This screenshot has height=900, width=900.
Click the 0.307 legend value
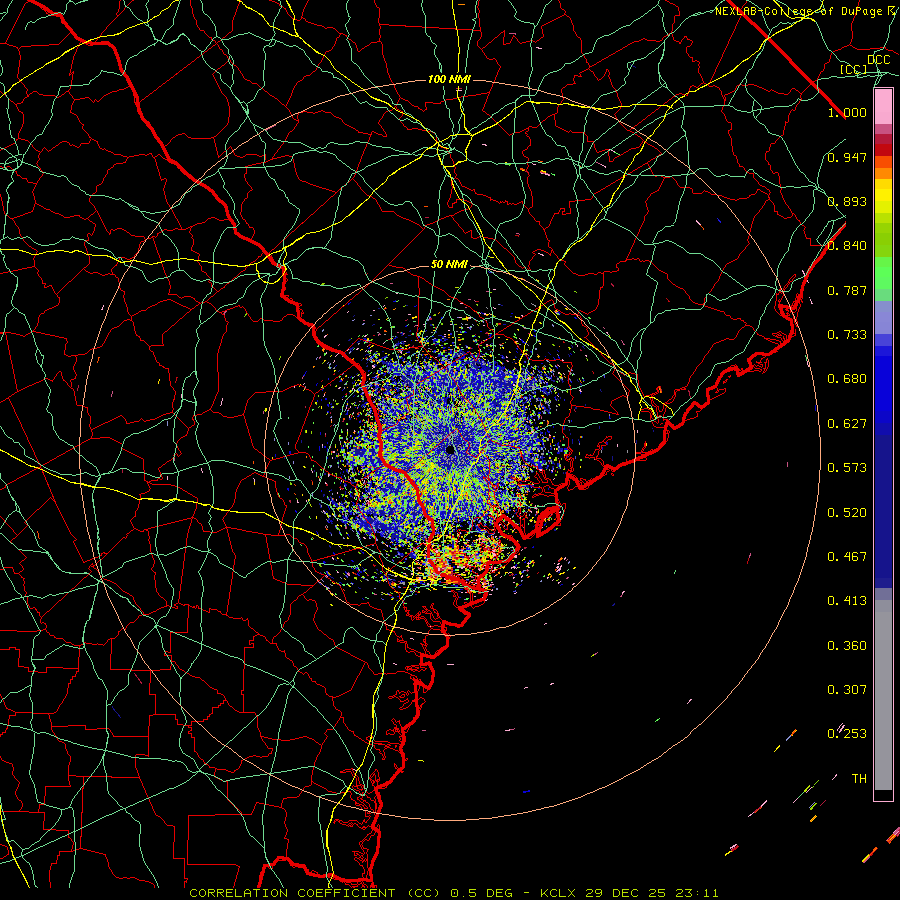click(847, 690)
